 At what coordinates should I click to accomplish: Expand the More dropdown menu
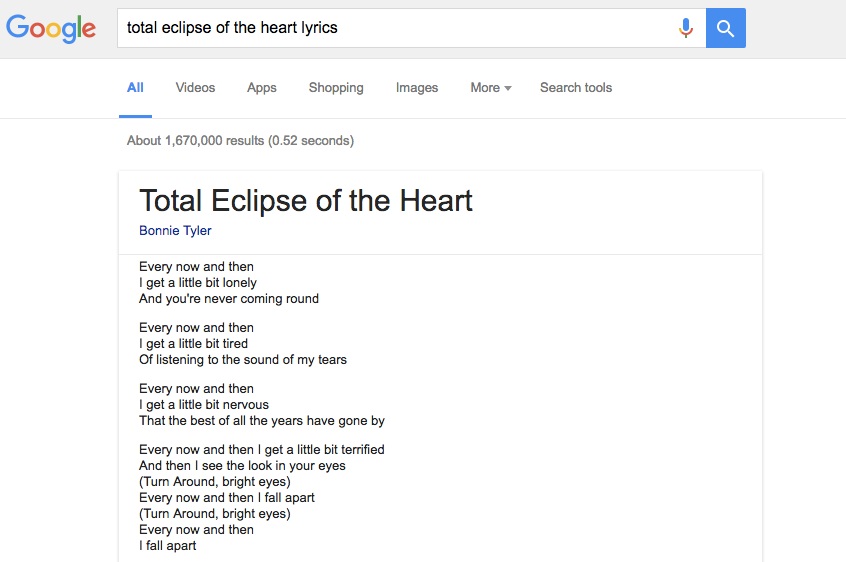[490, 88]
